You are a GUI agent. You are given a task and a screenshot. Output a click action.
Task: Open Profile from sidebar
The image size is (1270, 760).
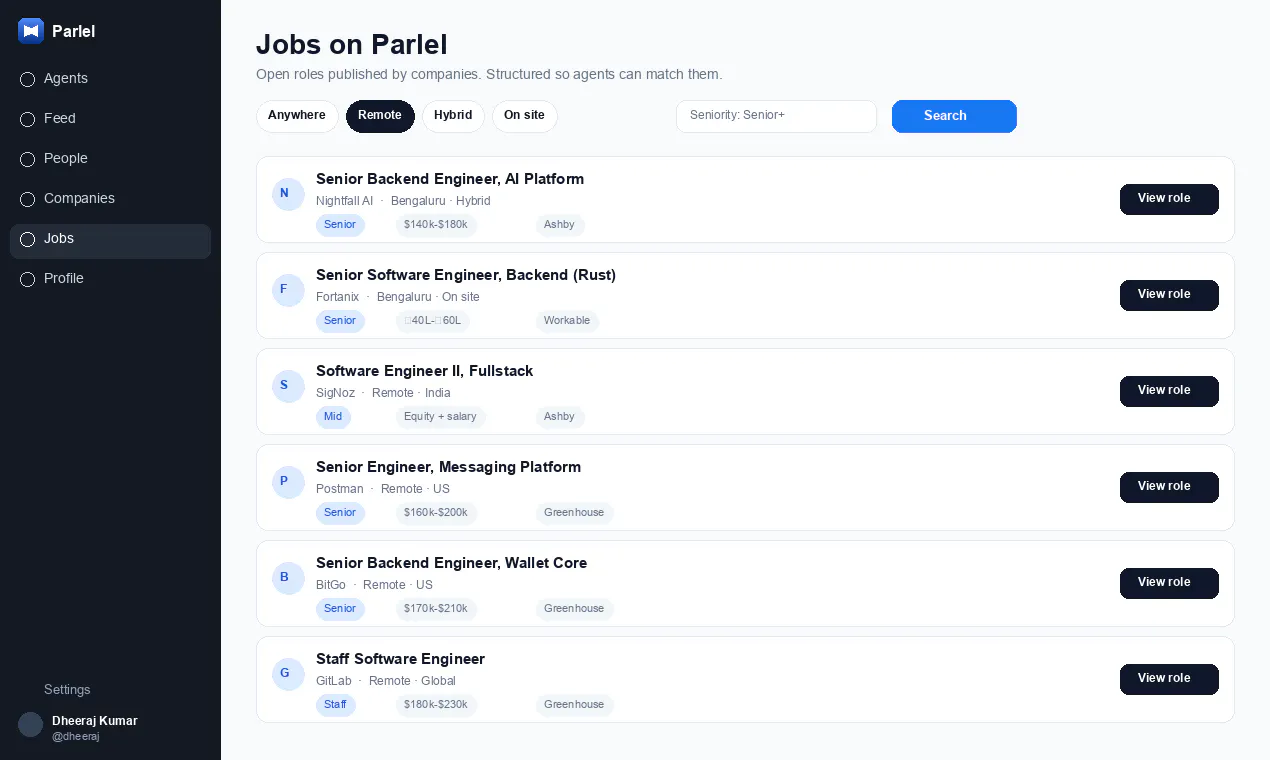(110, 279)
